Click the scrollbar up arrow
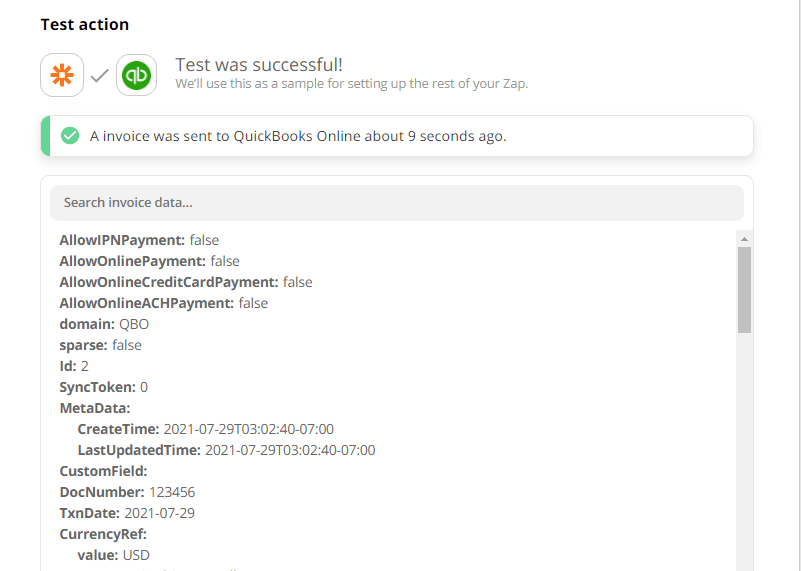The height and width of the screenshot is (571, 801). pos(744,240)
